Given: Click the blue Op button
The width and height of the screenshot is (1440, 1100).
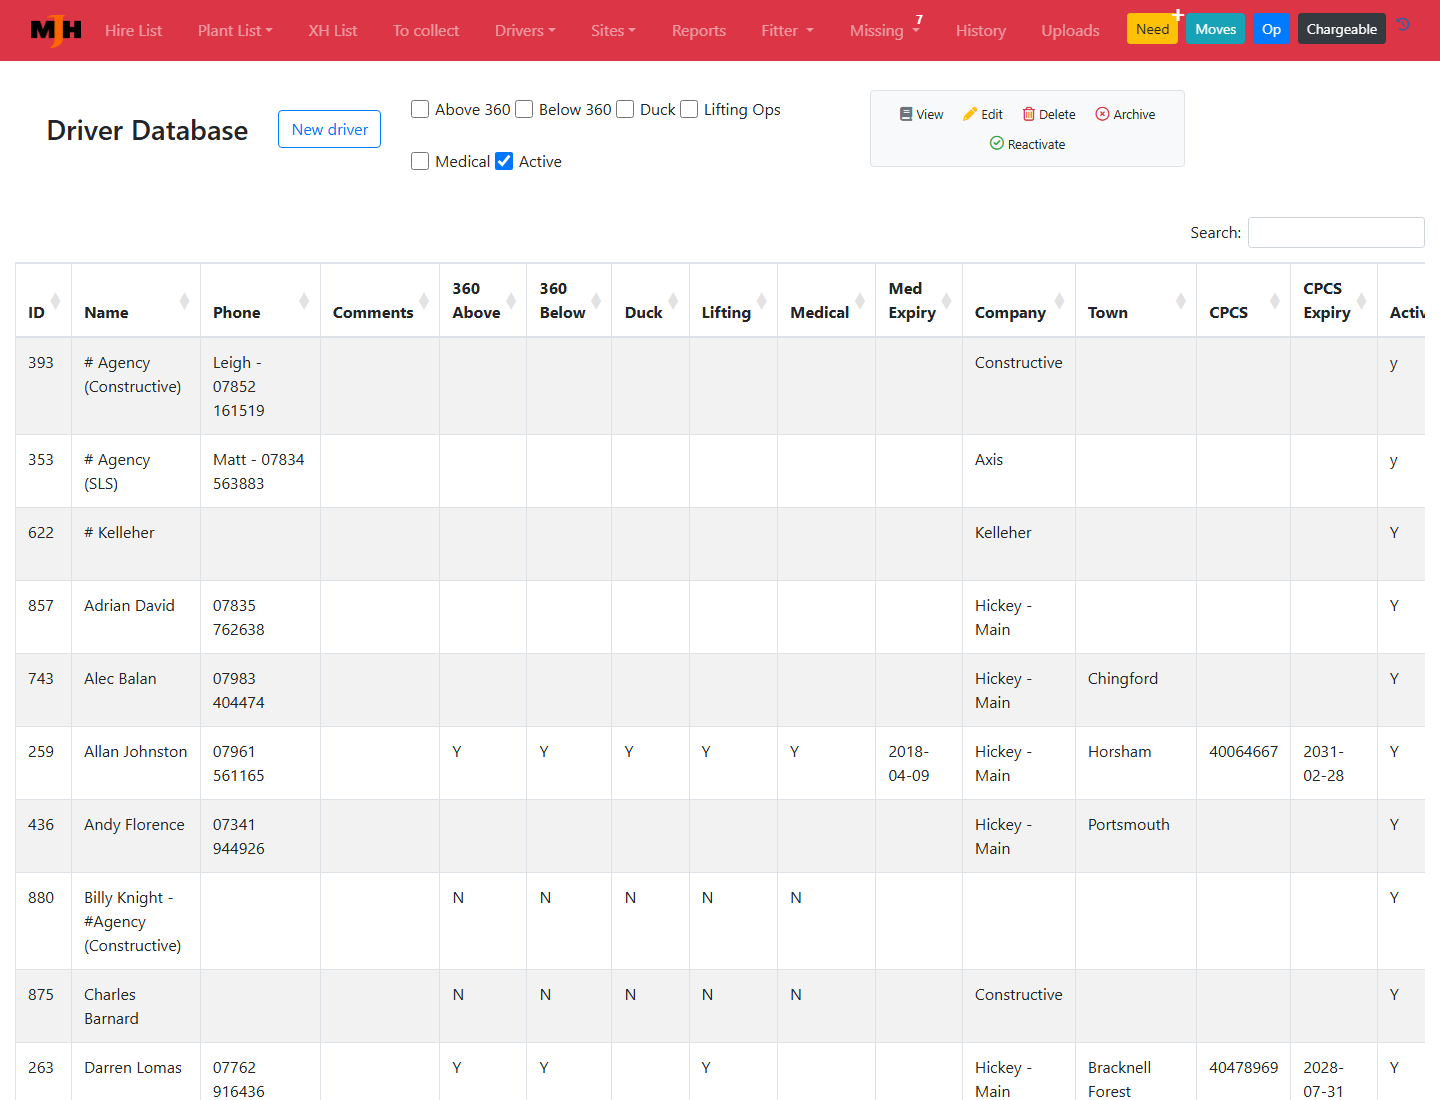Looking at the screenshot, I should (1272, 29).
